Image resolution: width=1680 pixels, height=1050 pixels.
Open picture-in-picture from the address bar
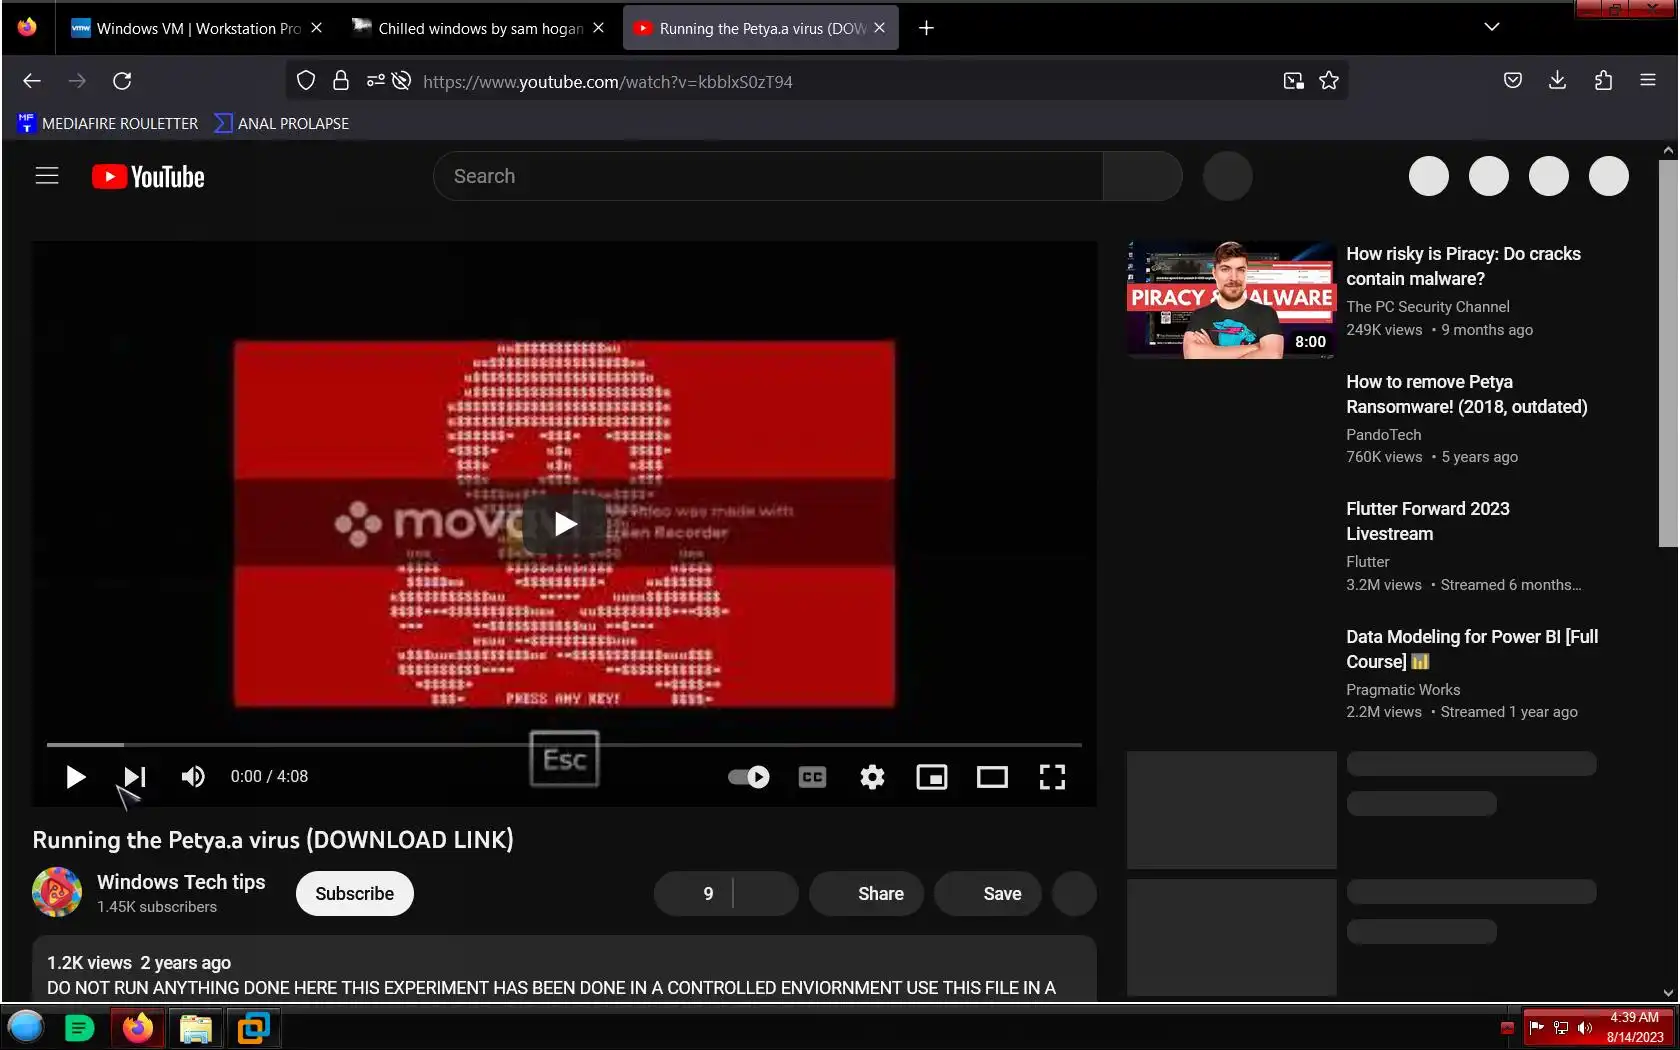(x=1294, y=81)
